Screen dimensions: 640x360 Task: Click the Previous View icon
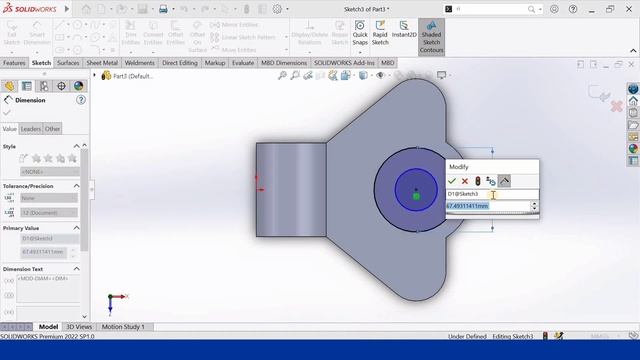point(308,76)
